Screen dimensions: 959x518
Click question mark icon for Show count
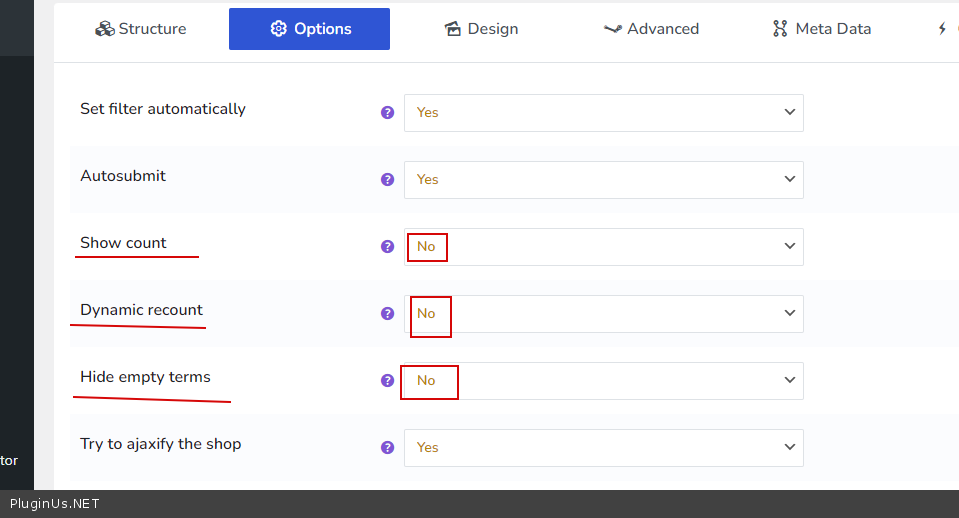point(388,247)
